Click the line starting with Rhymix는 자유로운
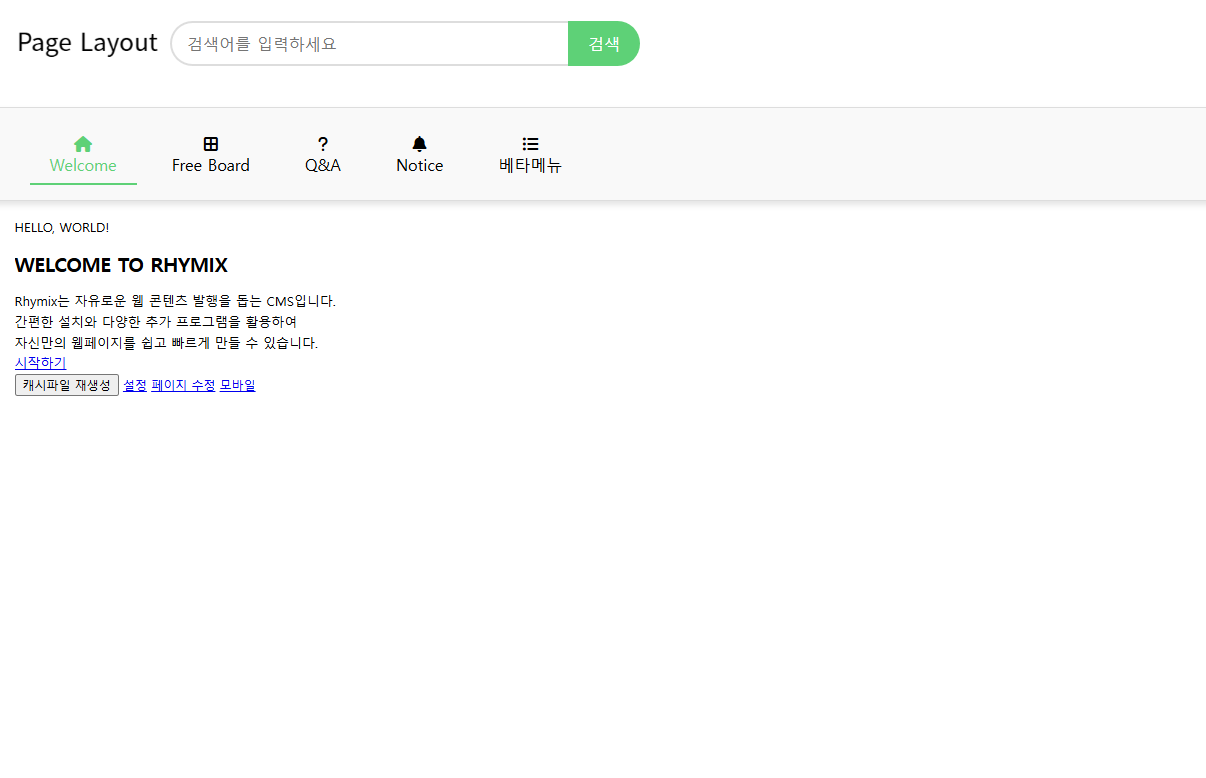 (175, 301)
